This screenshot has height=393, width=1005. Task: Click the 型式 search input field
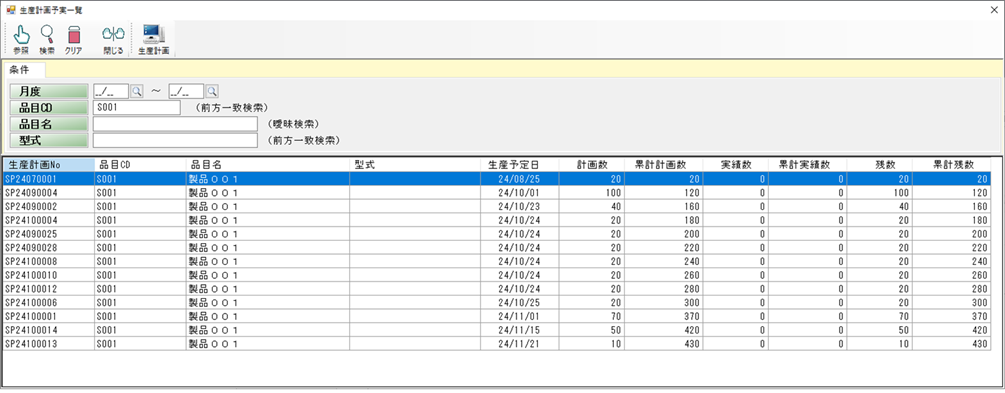point(175,140)
